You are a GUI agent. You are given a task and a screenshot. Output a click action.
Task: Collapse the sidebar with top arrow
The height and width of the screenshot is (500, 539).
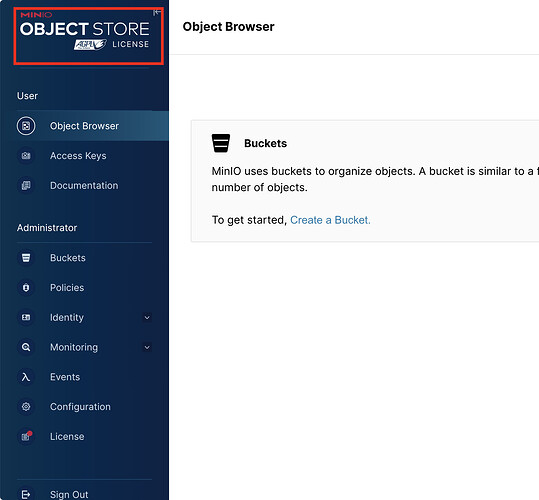157,12
